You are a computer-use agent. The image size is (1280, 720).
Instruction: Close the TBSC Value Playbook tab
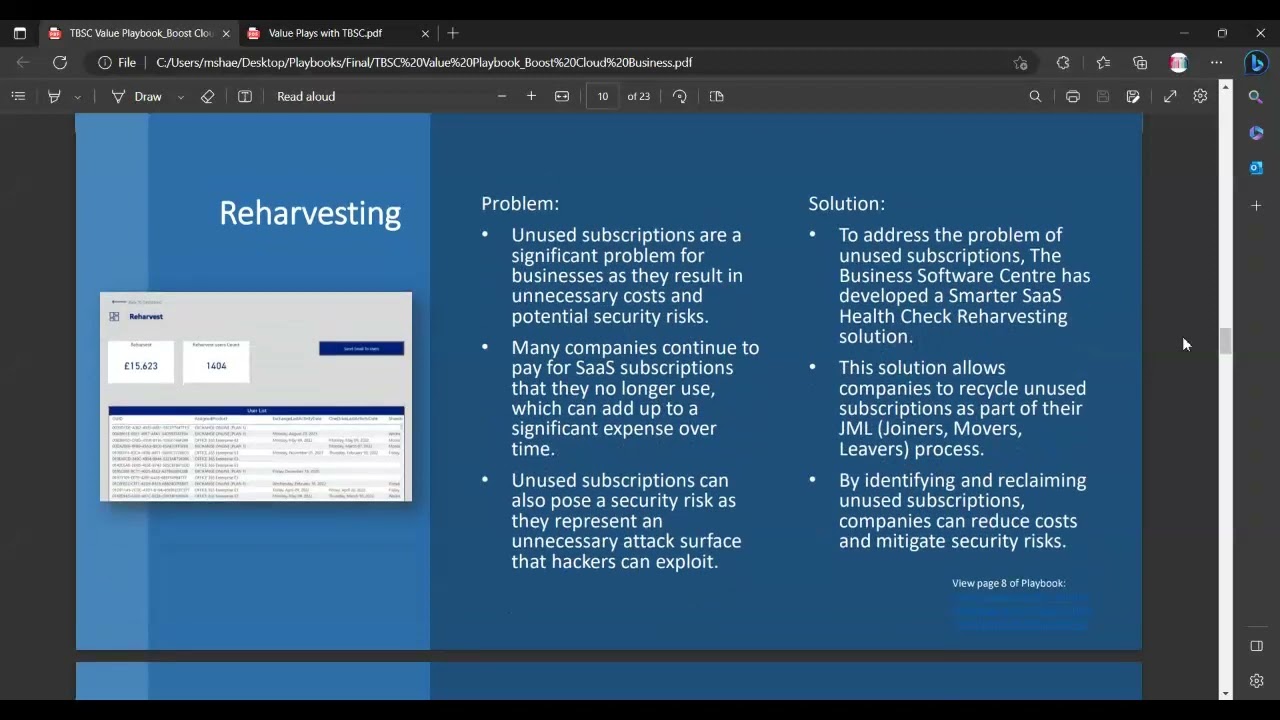[226, 33]
